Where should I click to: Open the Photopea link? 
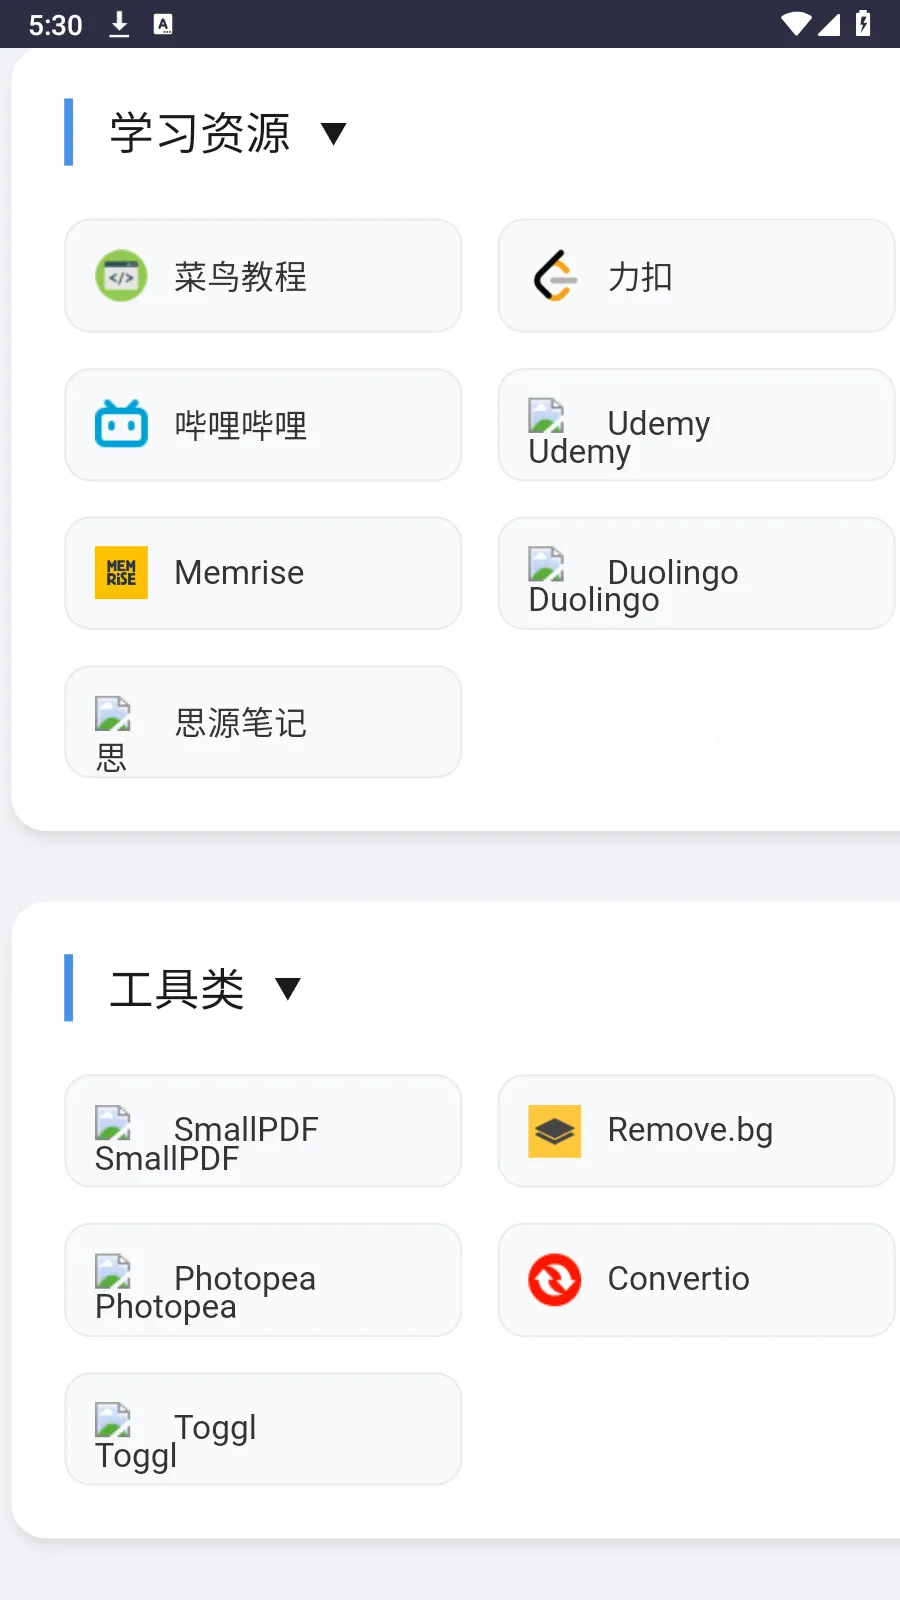pyautogui.click(x=263, y=1280)
